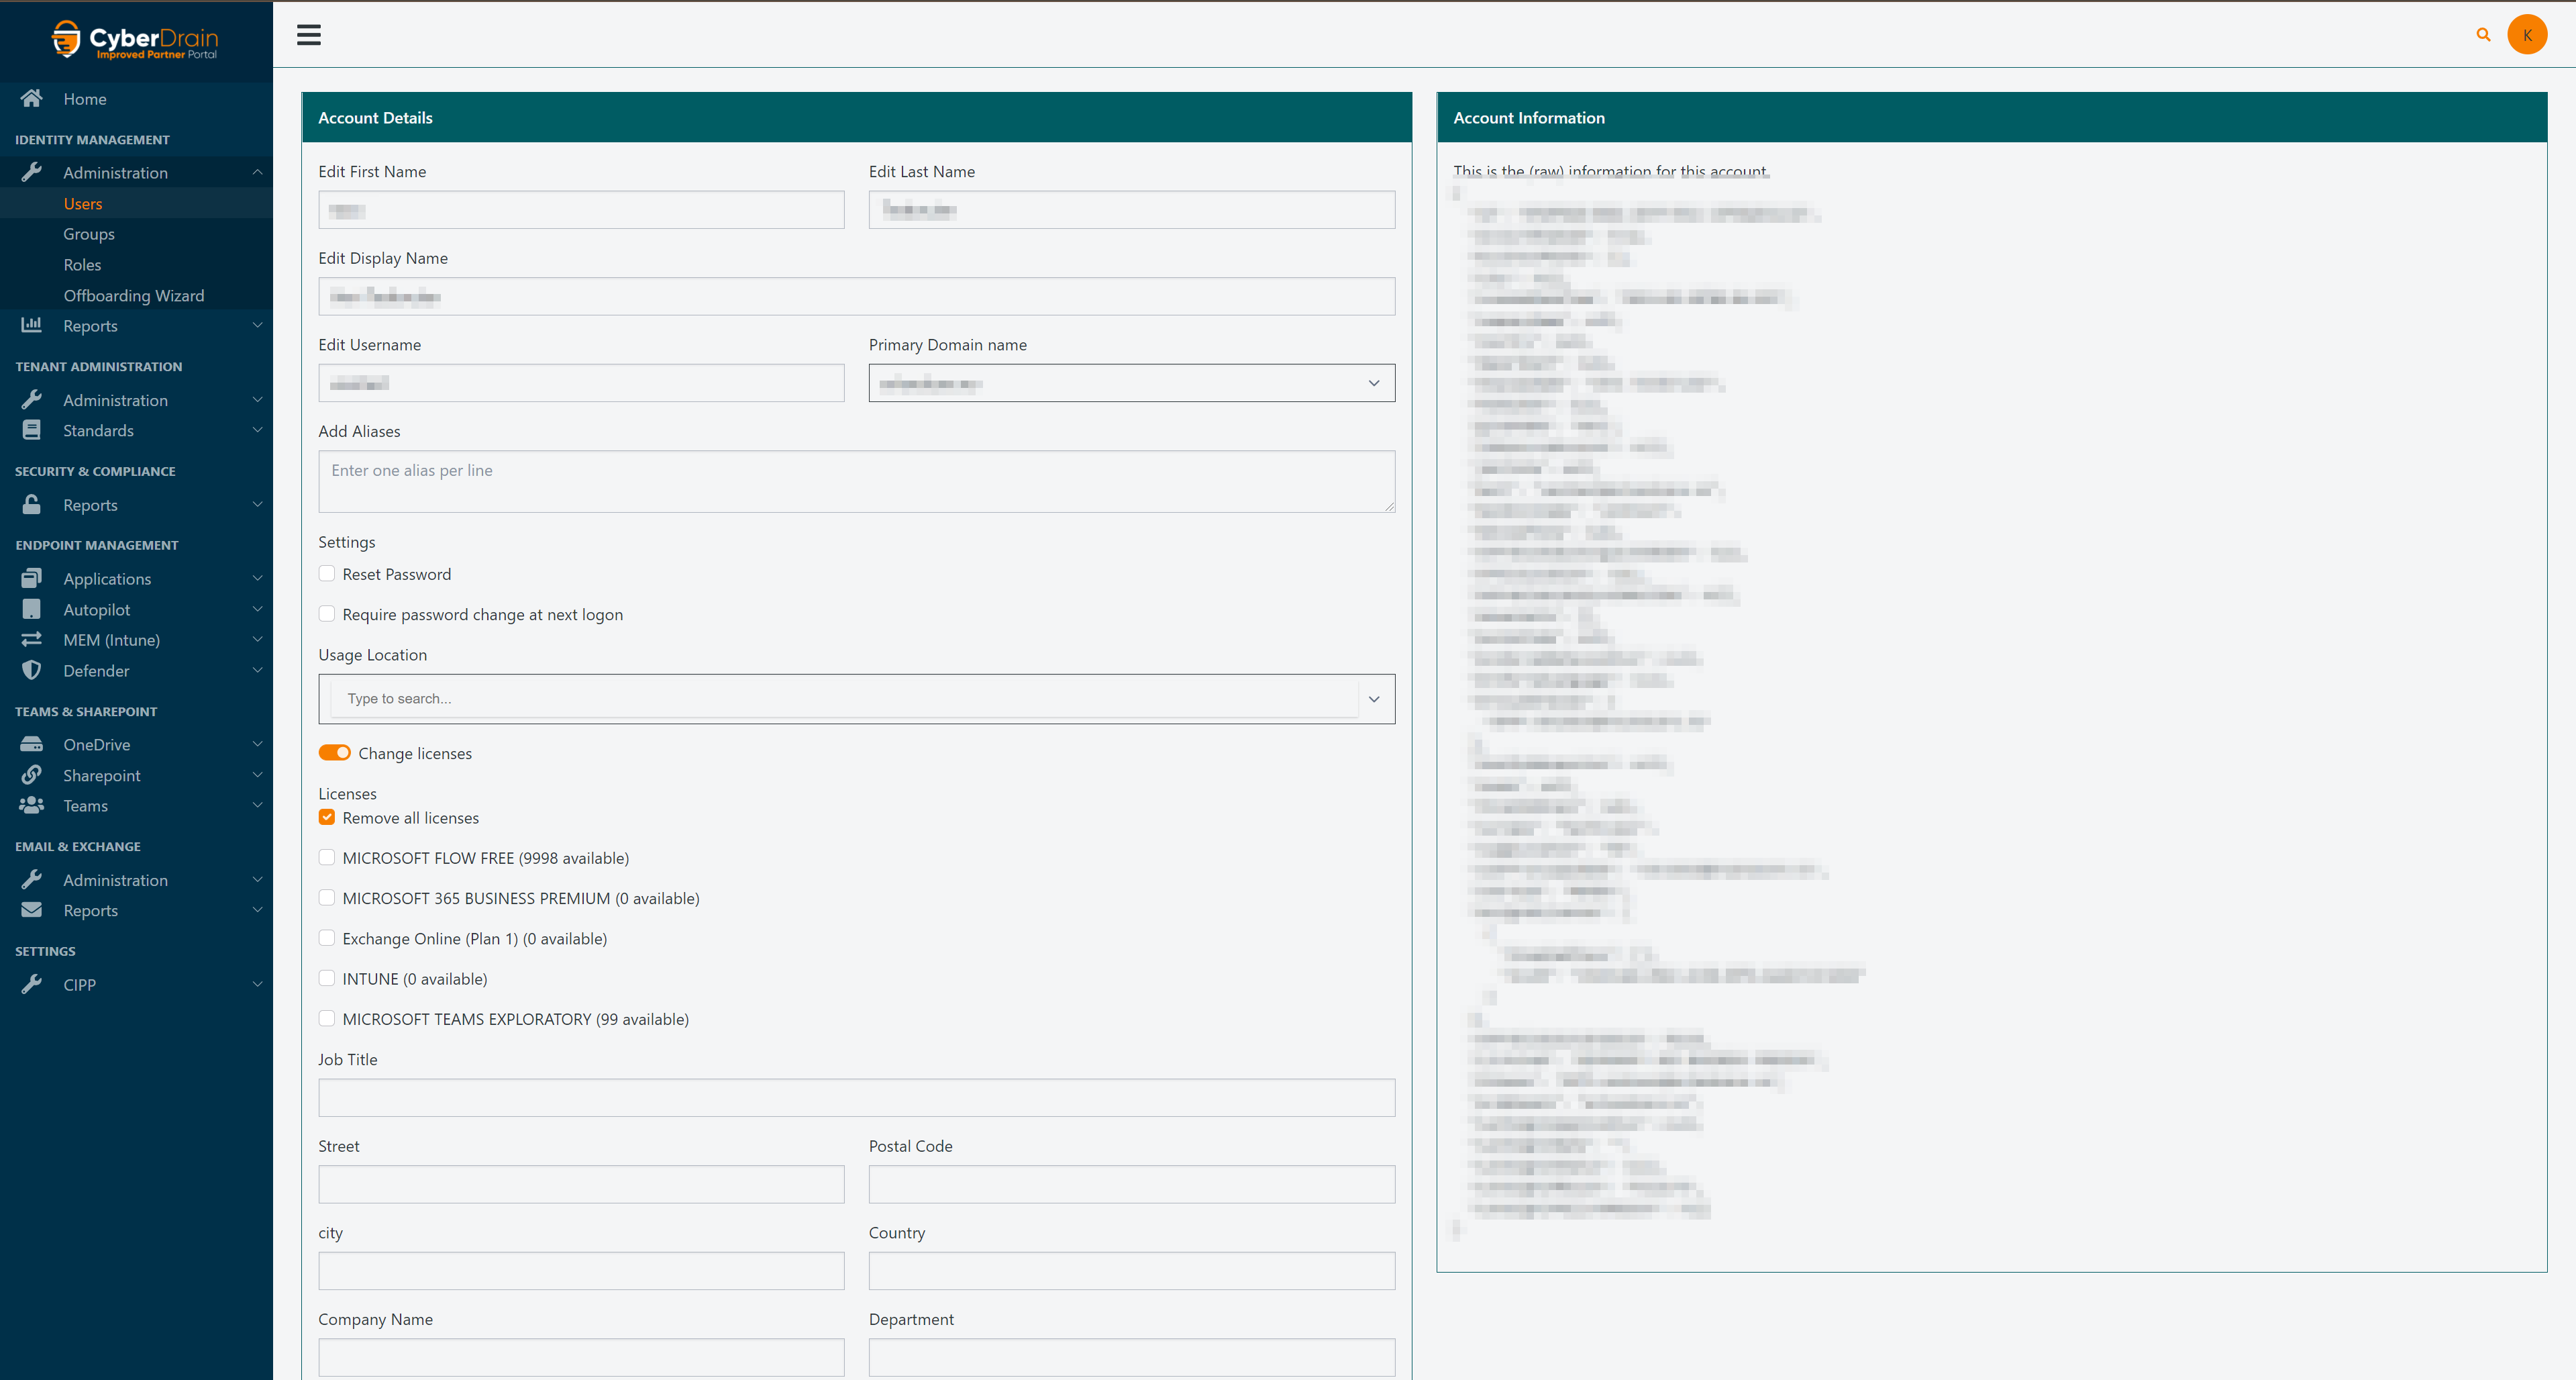This screenshot has width=2576, height=1380.
Task: Select Groups in the sidebar
Action: tap(89, 234)
